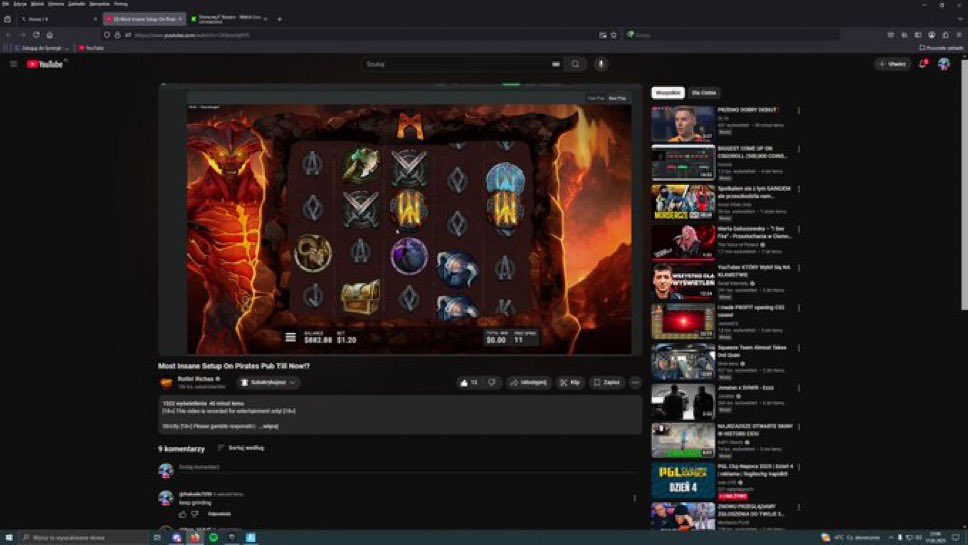The height and width of the screenshot is (545, 968).
Task: Open options for the PRZEMO DOBRY DEBIUT video
Action: tap(799, 111)
